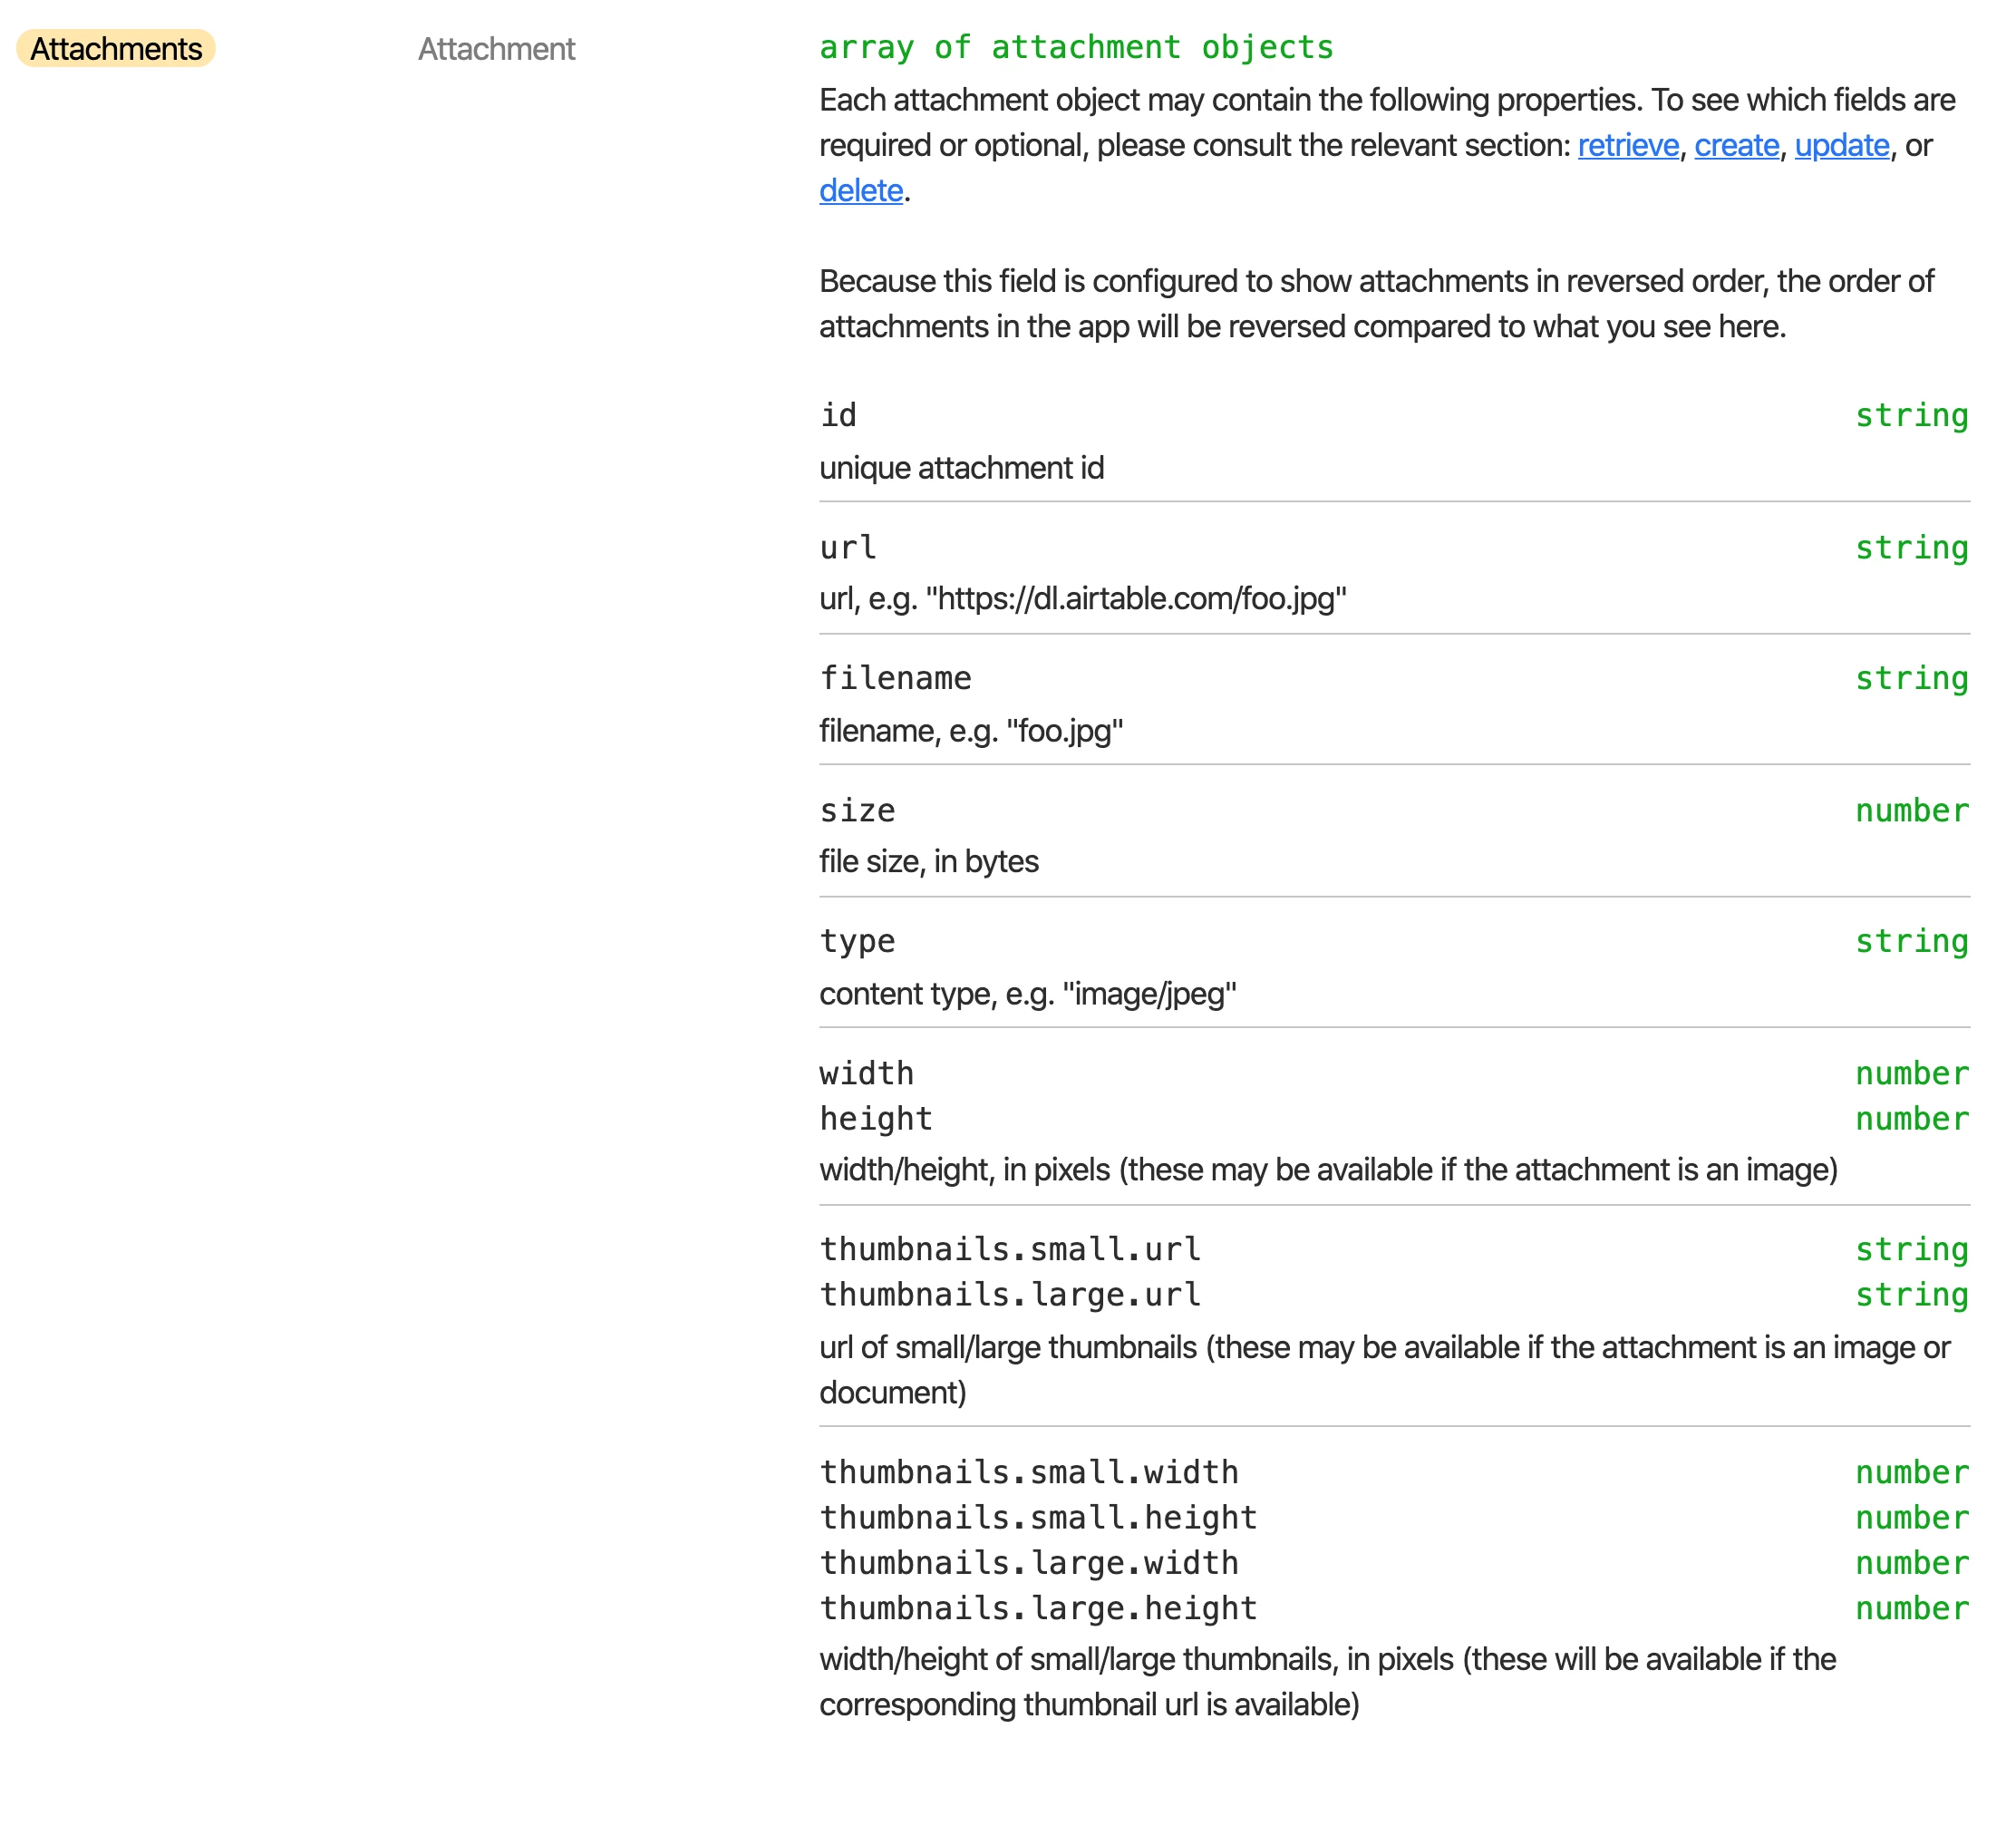
Task: Click the 'number' type beside height
Action: (1912, 1118)
